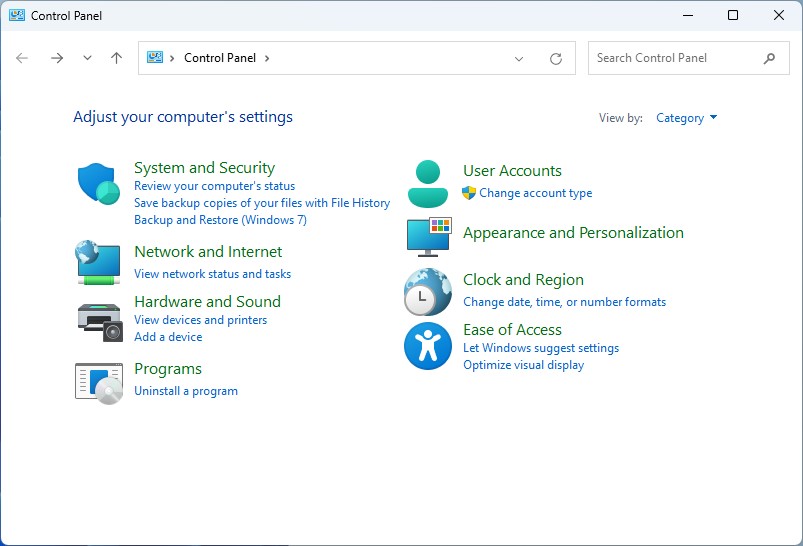Click the search magnifier icon
803x546 pixels.
(x=769, y=58)
